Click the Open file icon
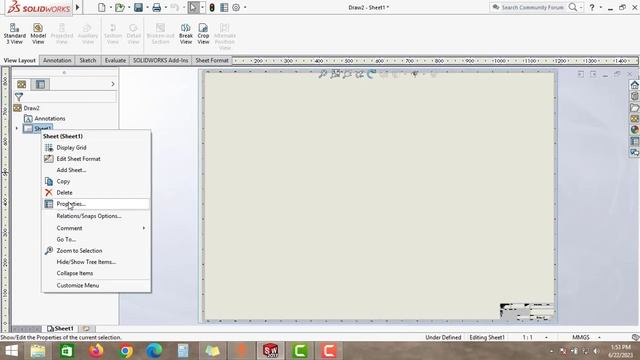 [120, 7]
